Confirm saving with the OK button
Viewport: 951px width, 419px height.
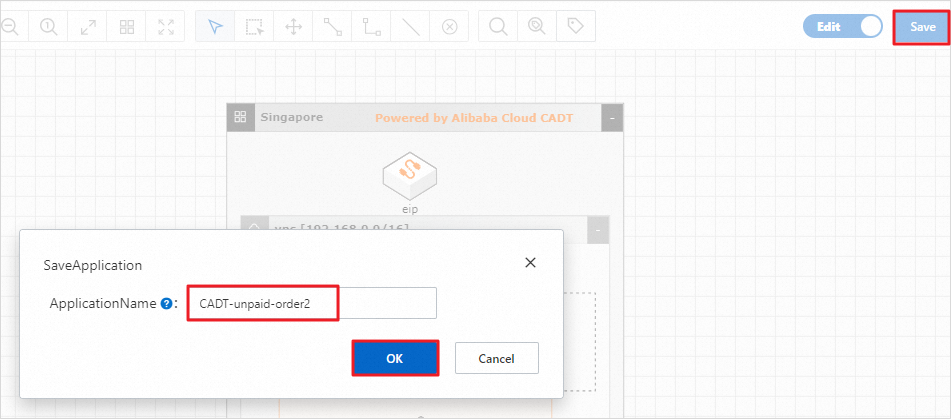[395, 358]
